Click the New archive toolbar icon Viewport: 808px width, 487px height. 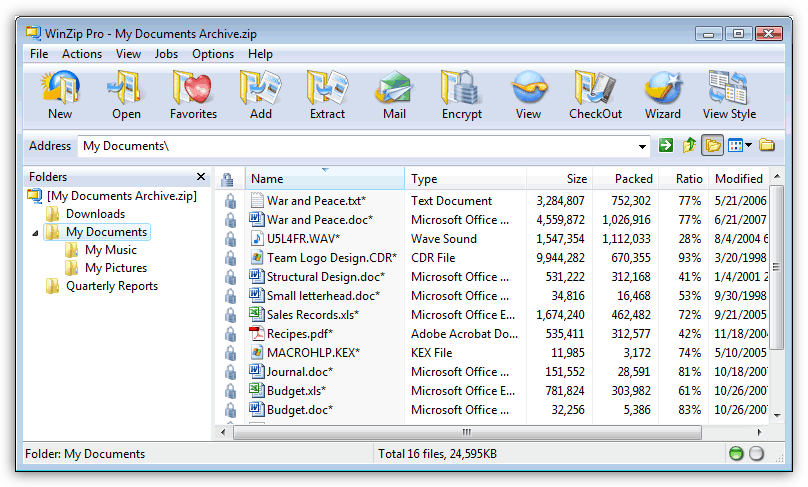60,87
